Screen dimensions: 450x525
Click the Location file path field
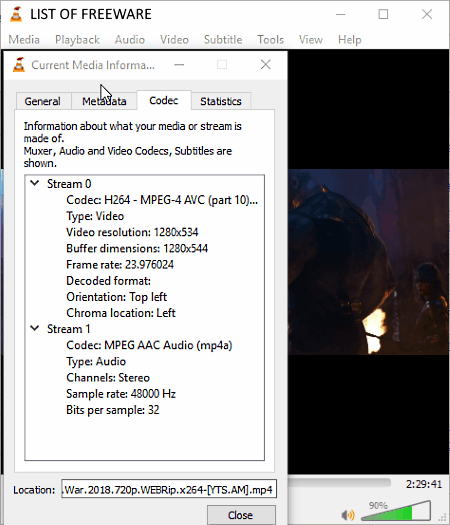tap(169, 490)
